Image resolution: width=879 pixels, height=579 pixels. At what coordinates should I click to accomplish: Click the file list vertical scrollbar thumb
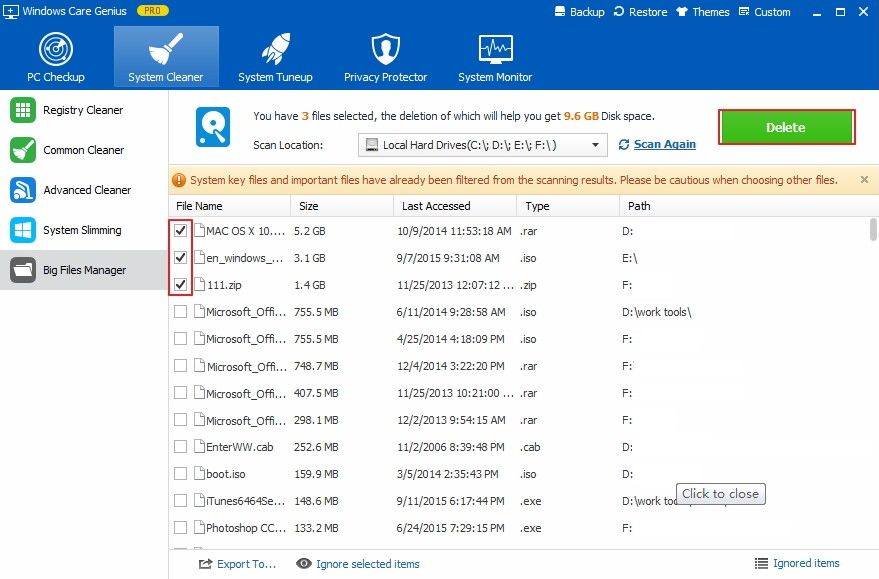pos(873,229)
